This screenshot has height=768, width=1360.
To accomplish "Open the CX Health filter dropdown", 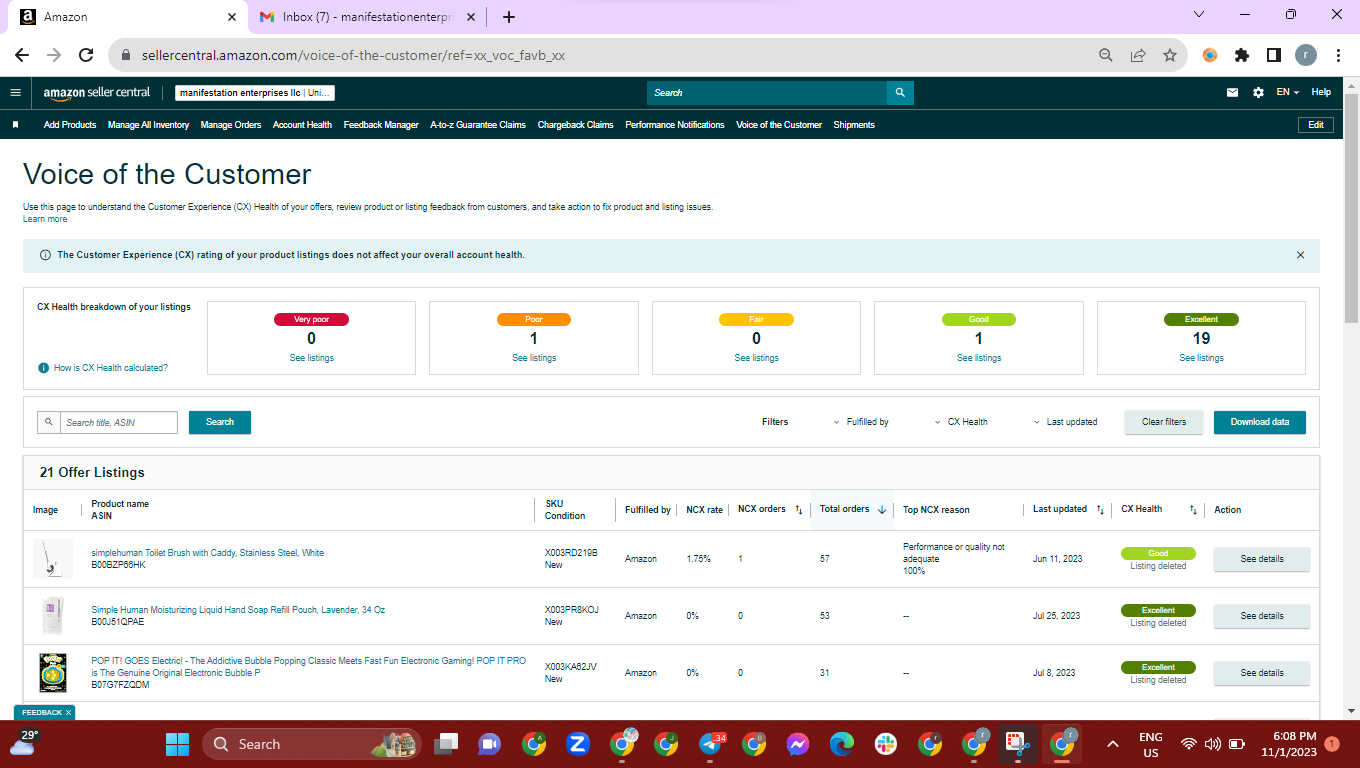I will coord(961,422).
